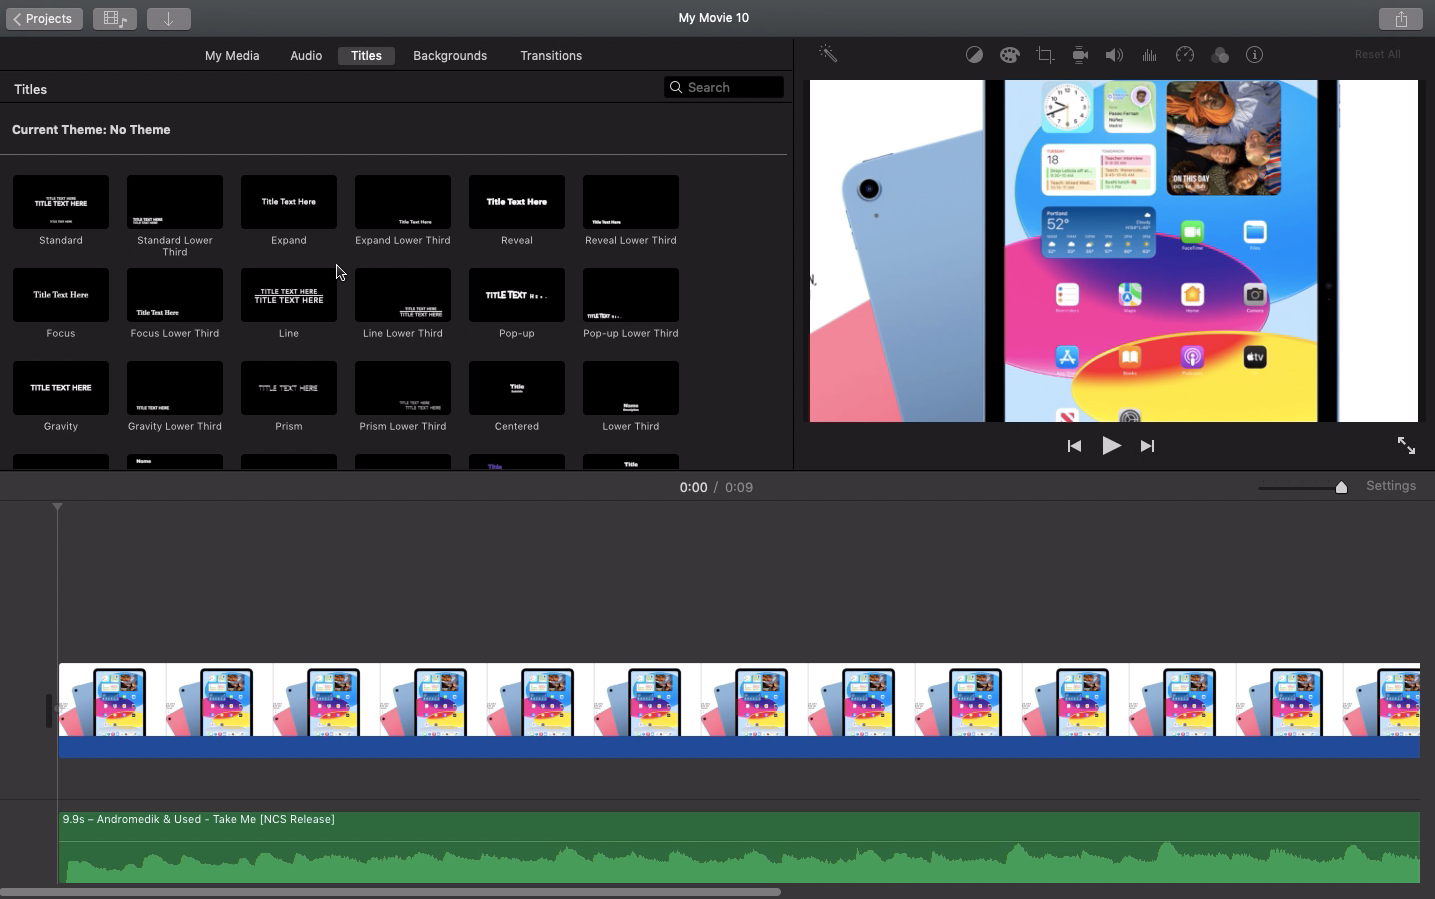Viewport: 1435px width, 899px height.
Task: Select the Gravity title style thumbnail
Action: (x=61, y=387)
